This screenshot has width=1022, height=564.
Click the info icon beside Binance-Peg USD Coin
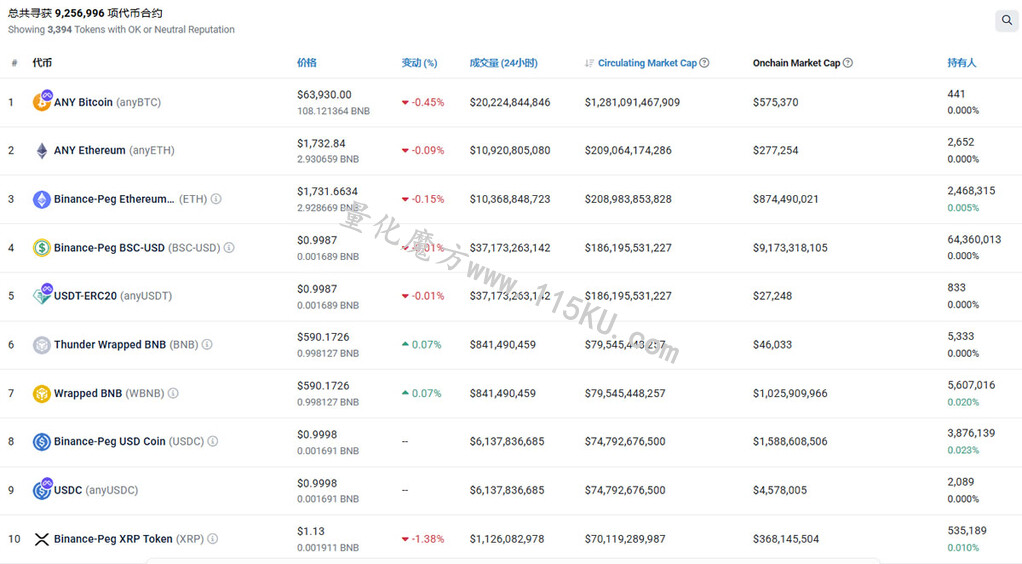(212, 441)
